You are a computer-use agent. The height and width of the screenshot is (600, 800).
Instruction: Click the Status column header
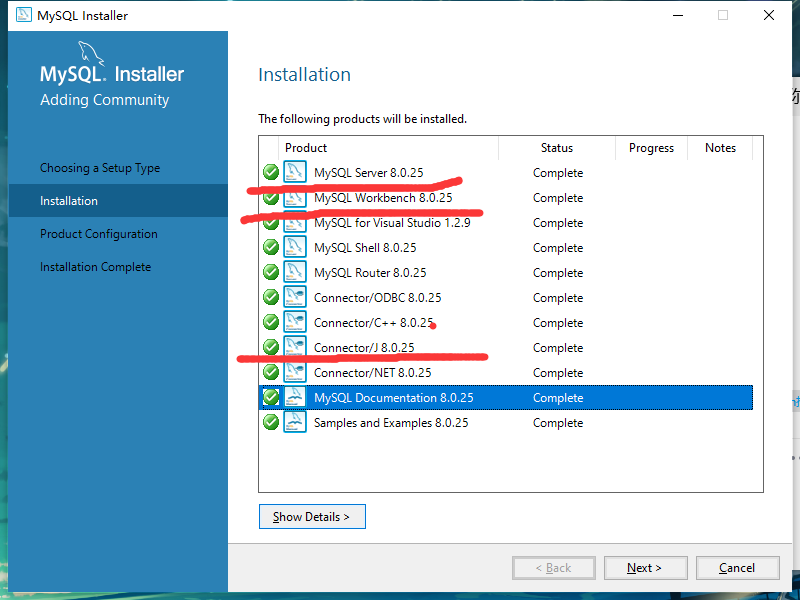coord(556,148)
